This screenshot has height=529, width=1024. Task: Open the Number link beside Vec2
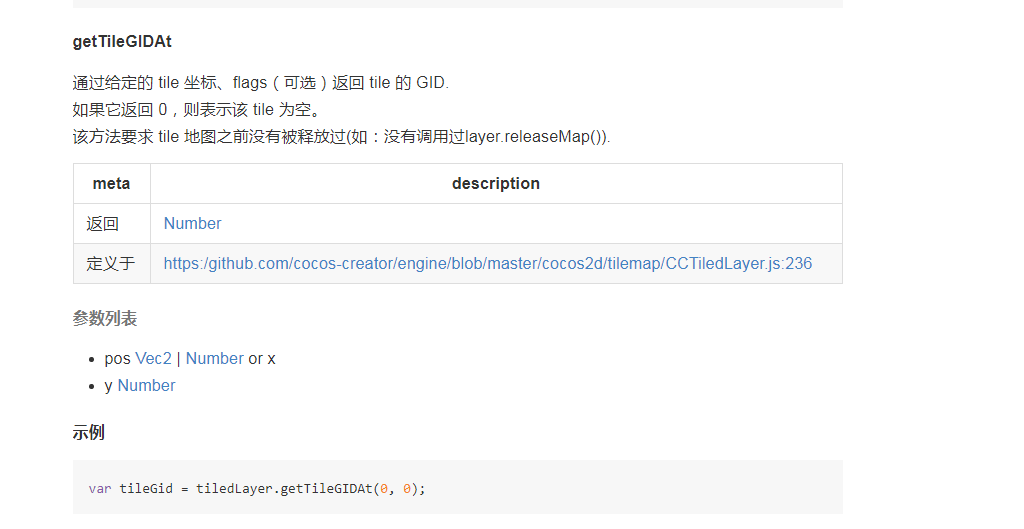214,359
